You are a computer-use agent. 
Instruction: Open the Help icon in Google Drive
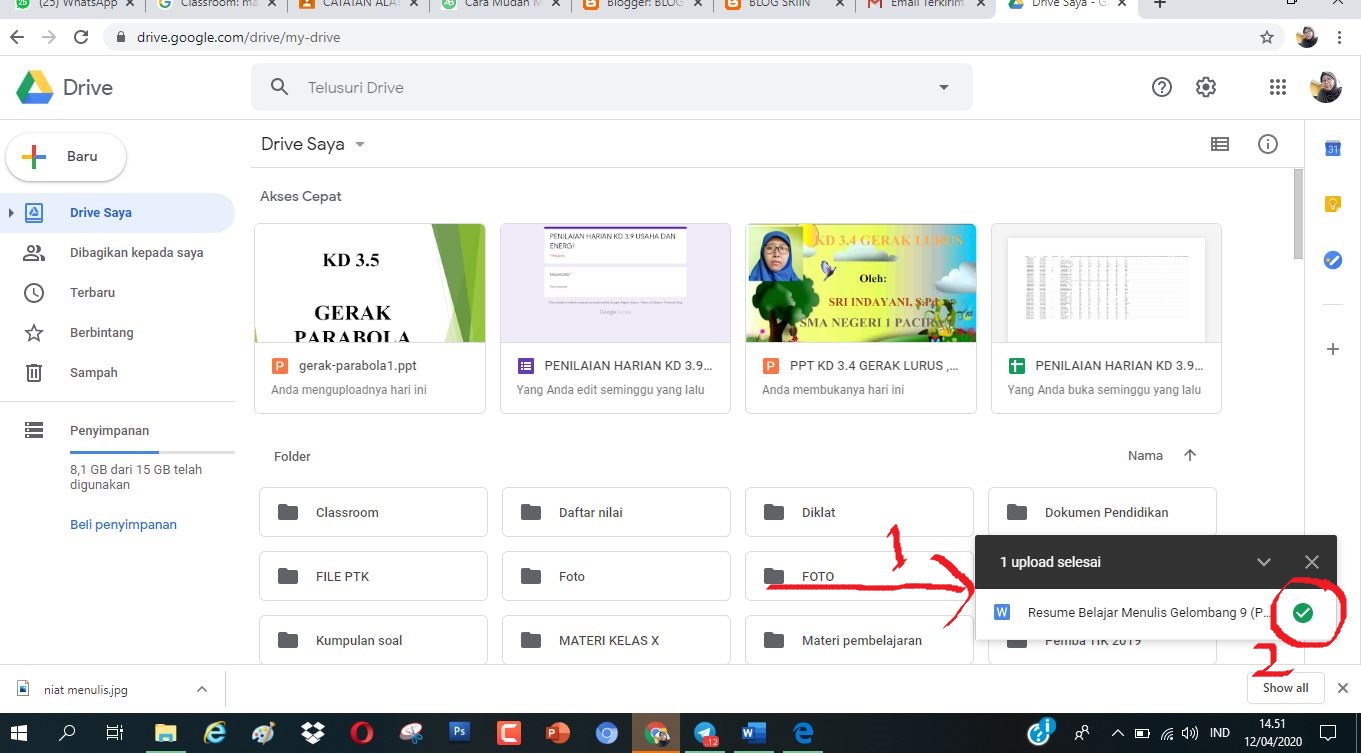pos(1161,87)
